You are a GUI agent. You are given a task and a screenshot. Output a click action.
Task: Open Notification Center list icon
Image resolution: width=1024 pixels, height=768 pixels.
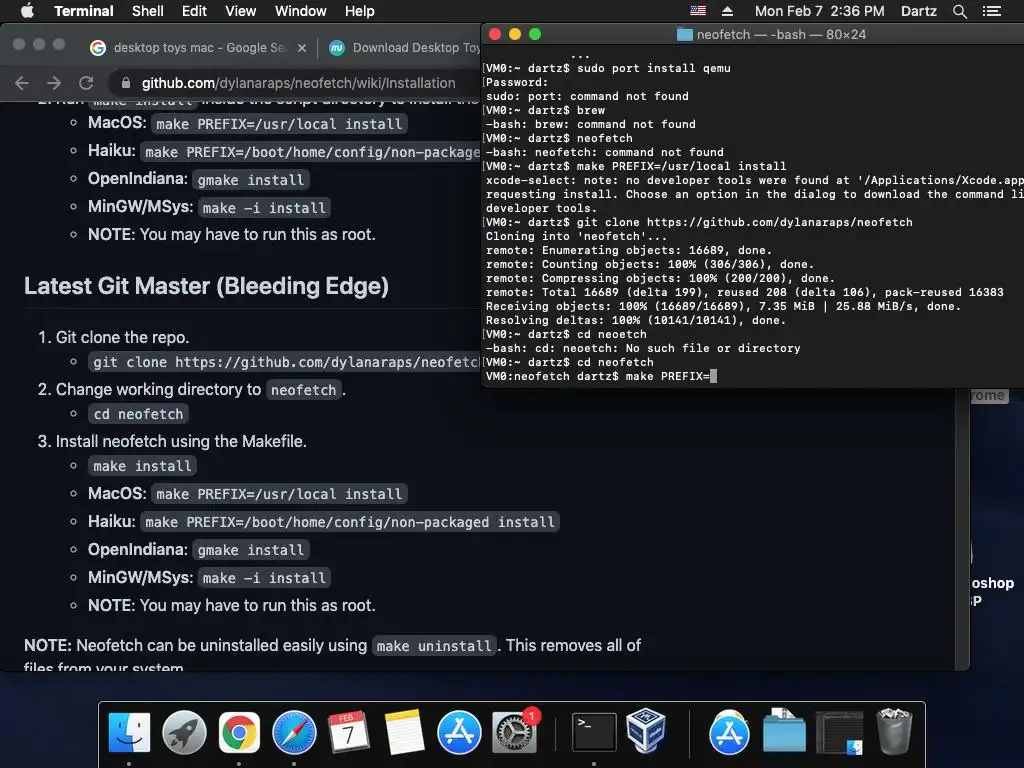pyautogui.click(x=991, y=11)
